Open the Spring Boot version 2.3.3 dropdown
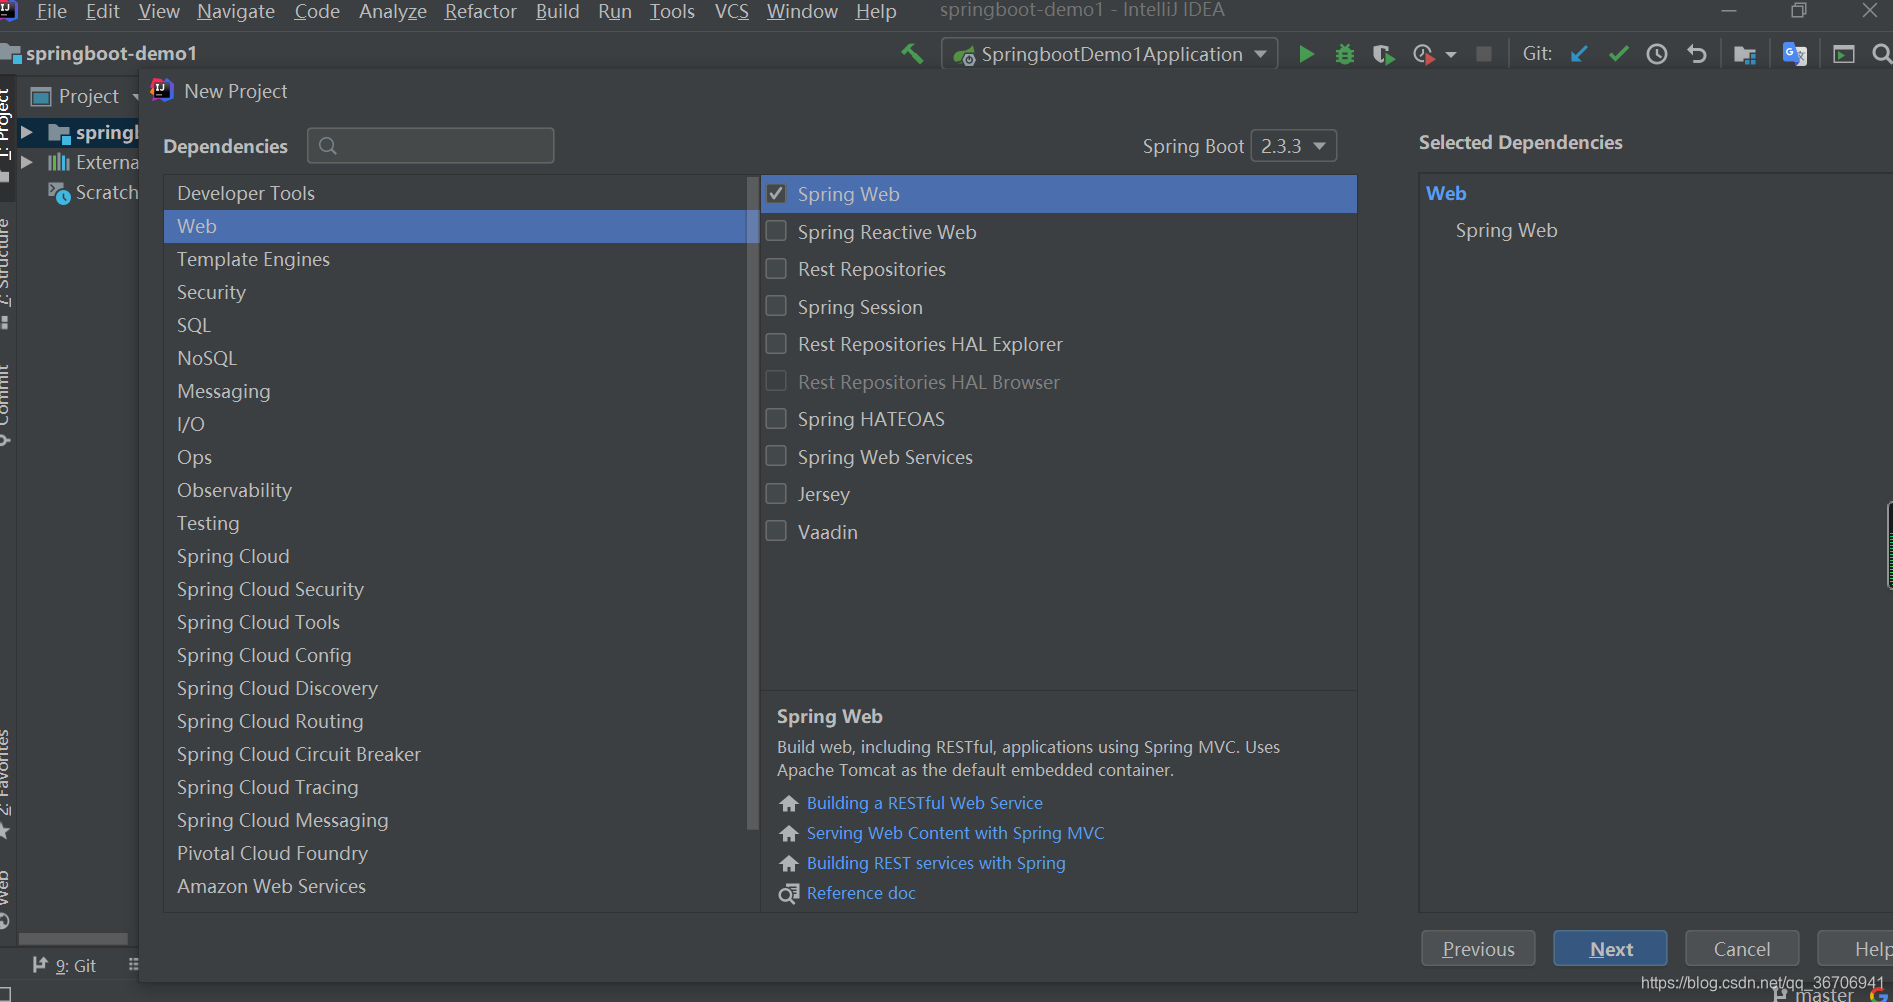Viewport: 1893px width, 1002px height. [1293, 146]
